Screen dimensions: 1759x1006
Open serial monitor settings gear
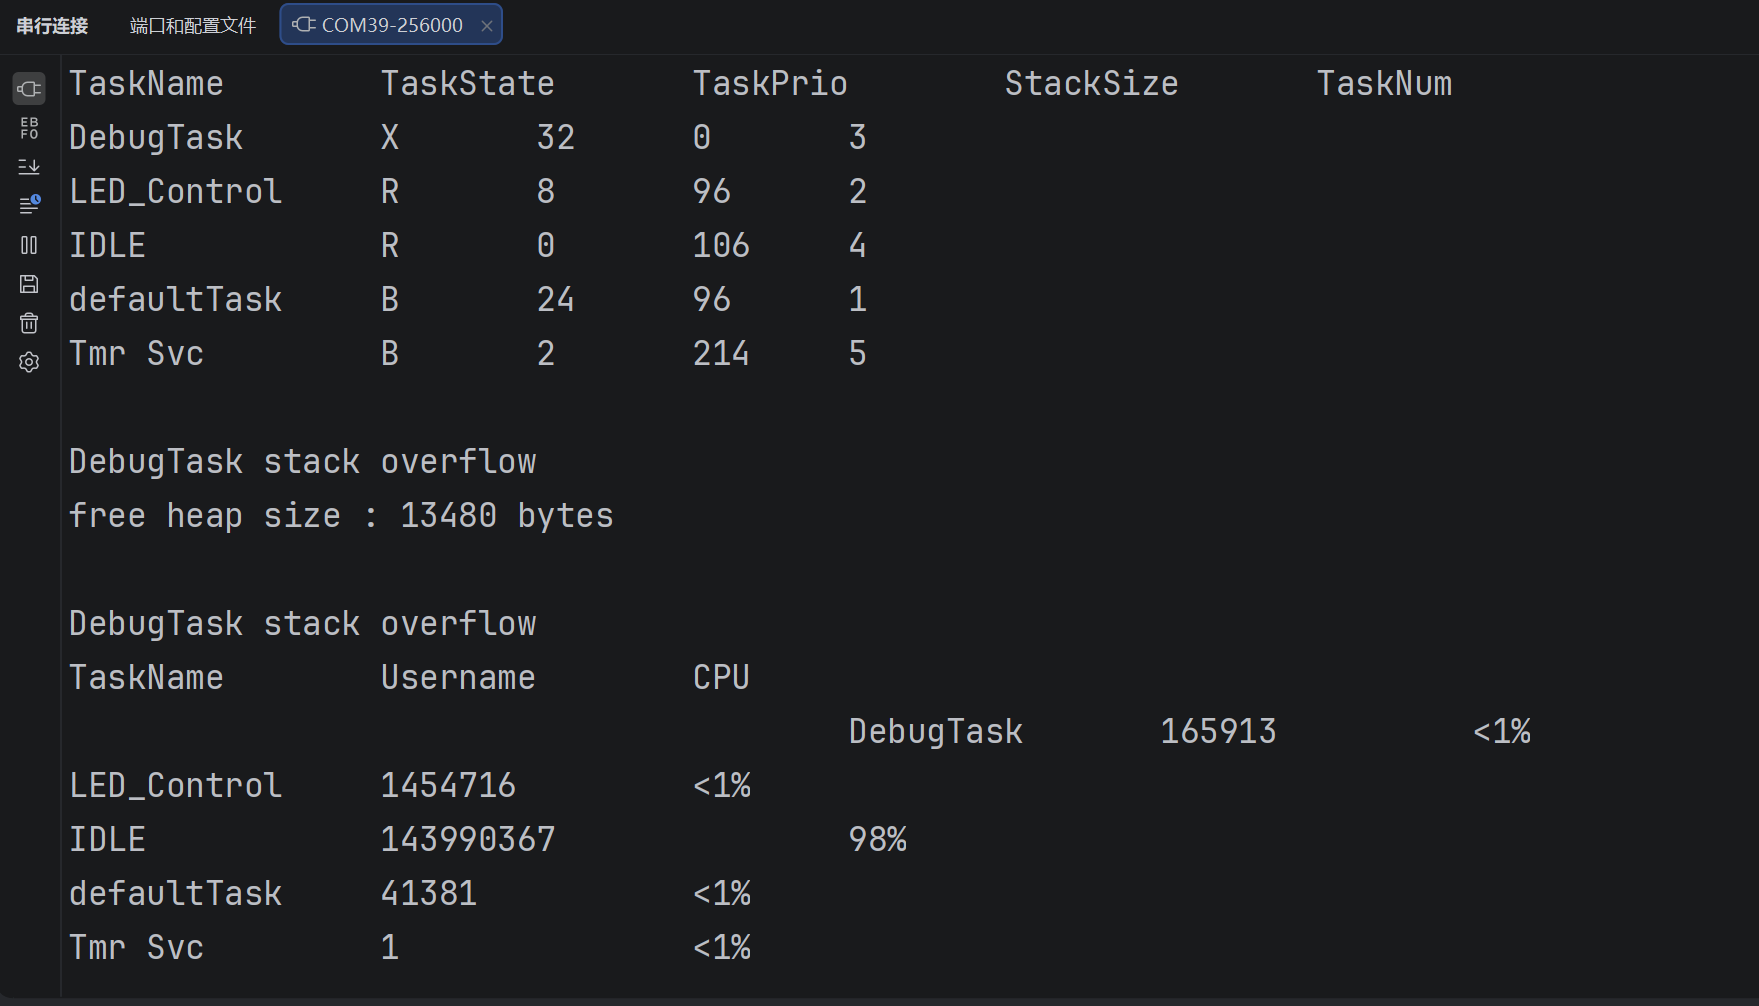(29, 362)
